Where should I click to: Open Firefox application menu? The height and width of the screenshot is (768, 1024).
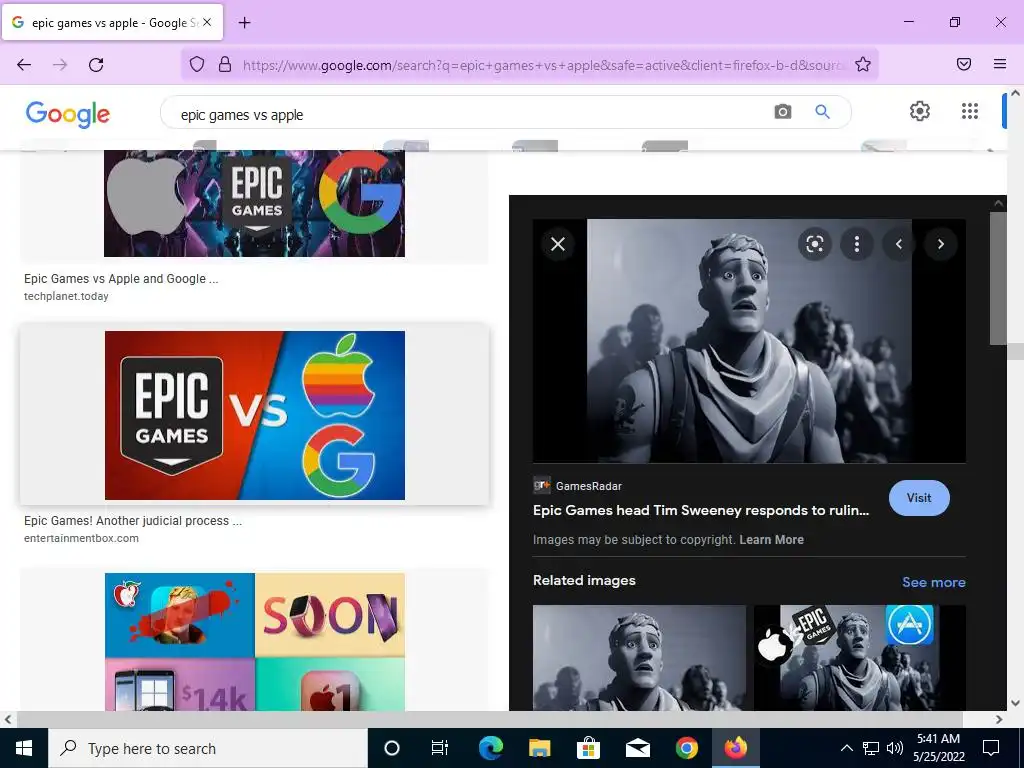999,64
